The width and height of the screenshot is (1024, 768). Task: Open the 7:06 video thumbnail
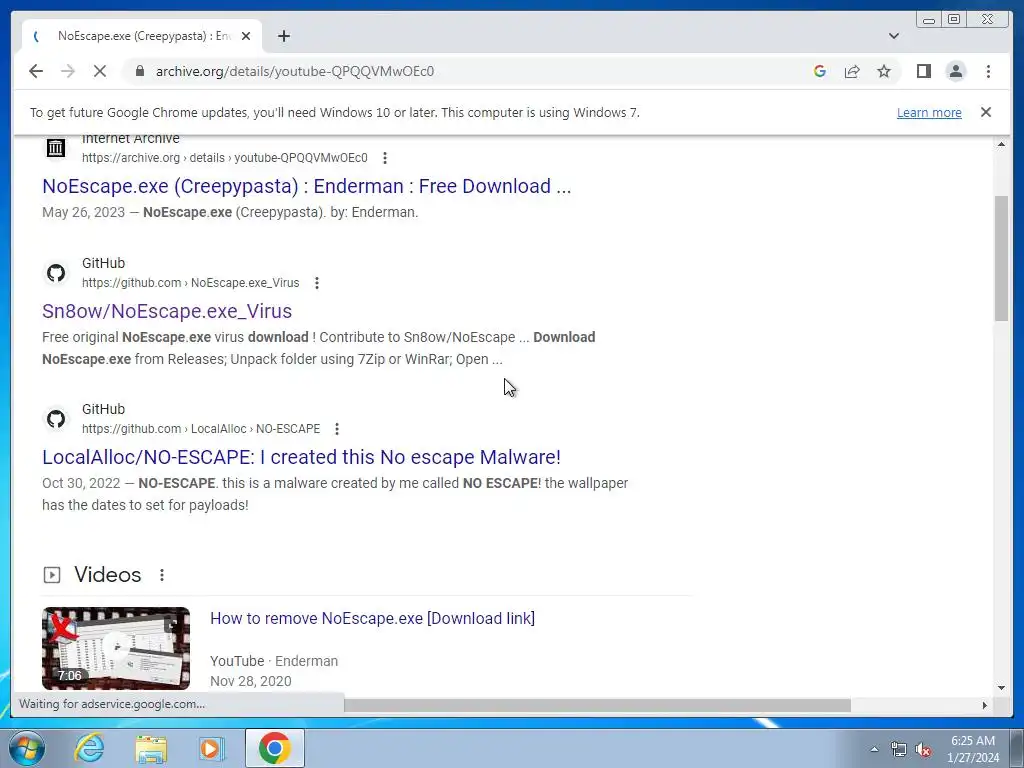click(x=116, y=648)
